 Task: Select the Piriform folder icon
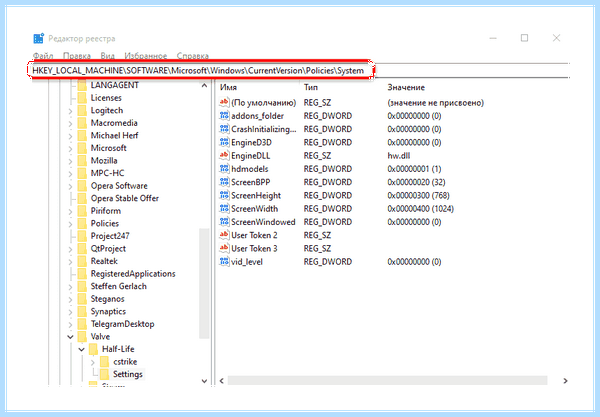coord(82,211)
